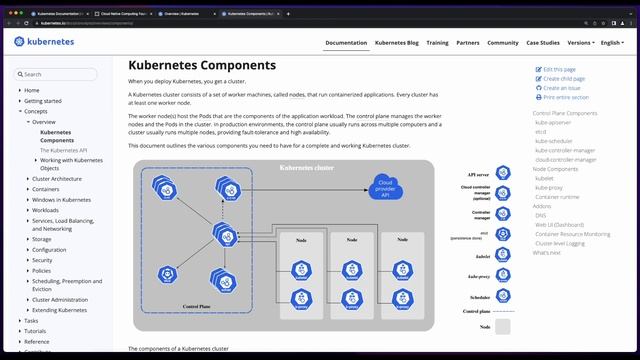The height and width of the screenshot is (360, 640).
Task: Expand the Cluster Architecture section
Action: pyautogui.click(x=28, y=179)
